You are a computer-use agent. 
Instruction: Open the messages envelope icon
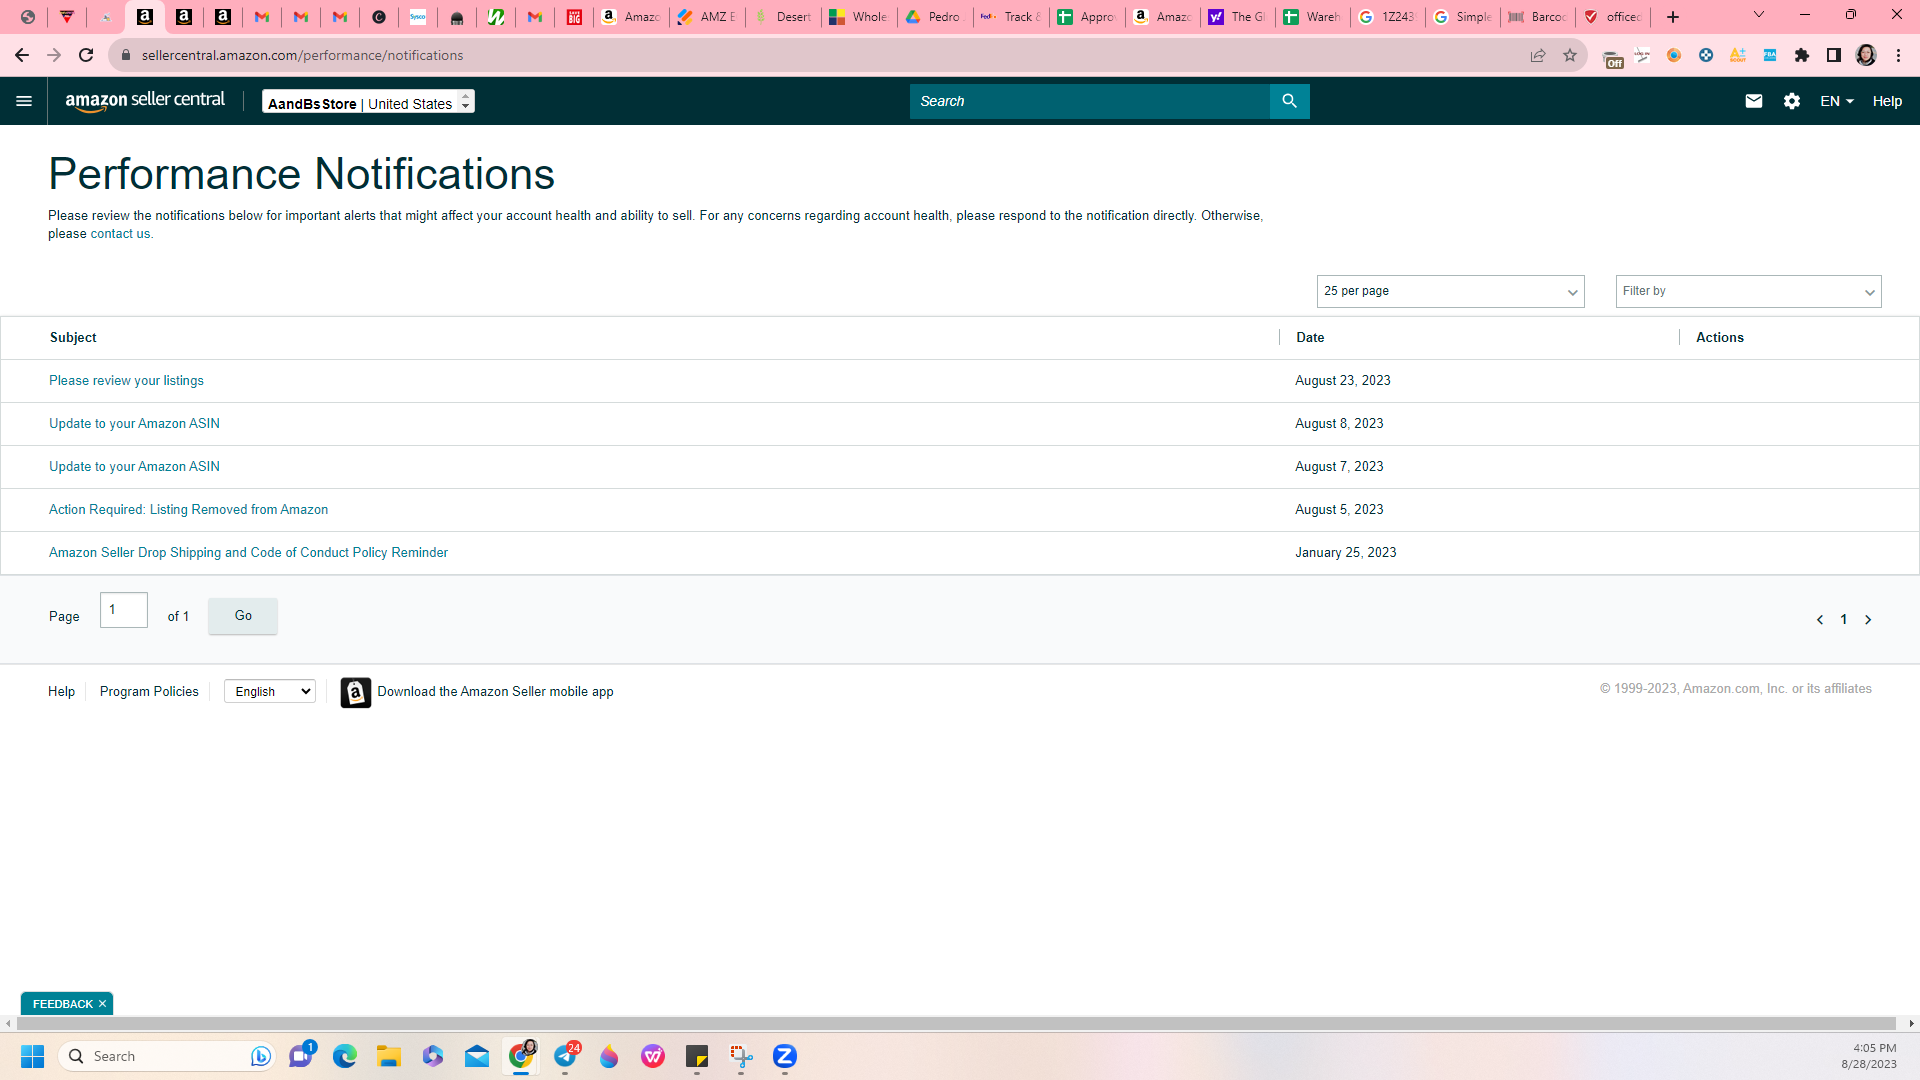[x=1753, y=101]
